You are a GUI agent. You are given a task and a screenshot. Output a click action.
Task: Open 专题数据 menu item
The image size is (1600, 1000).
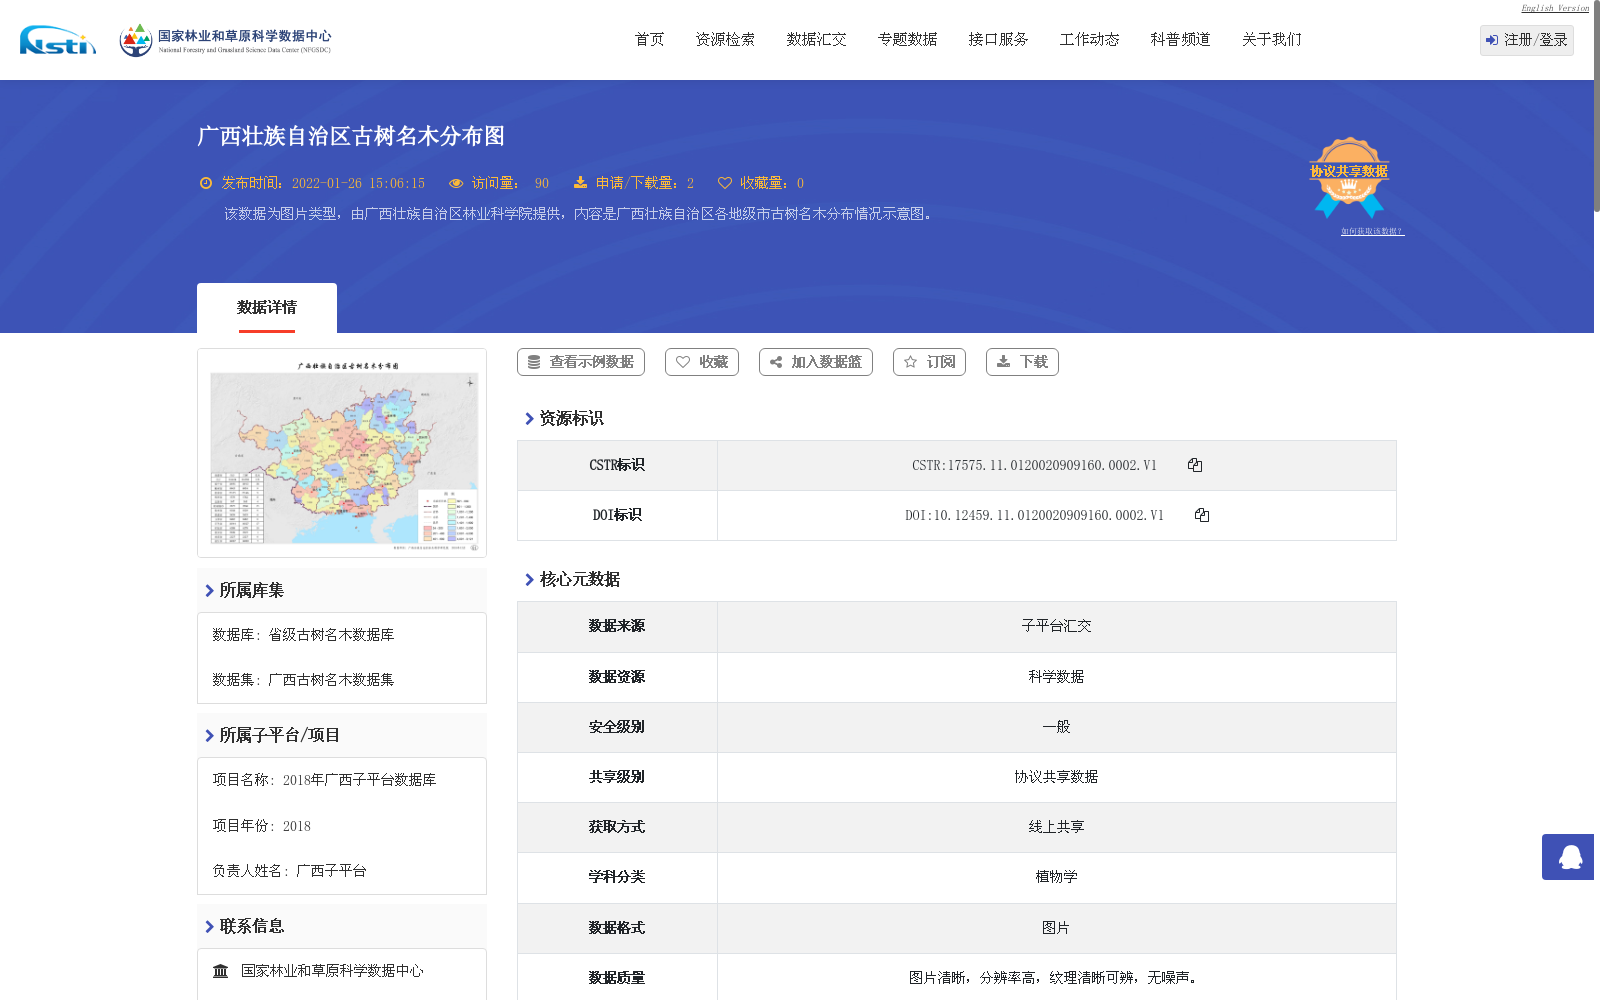(x=907, y=40)
